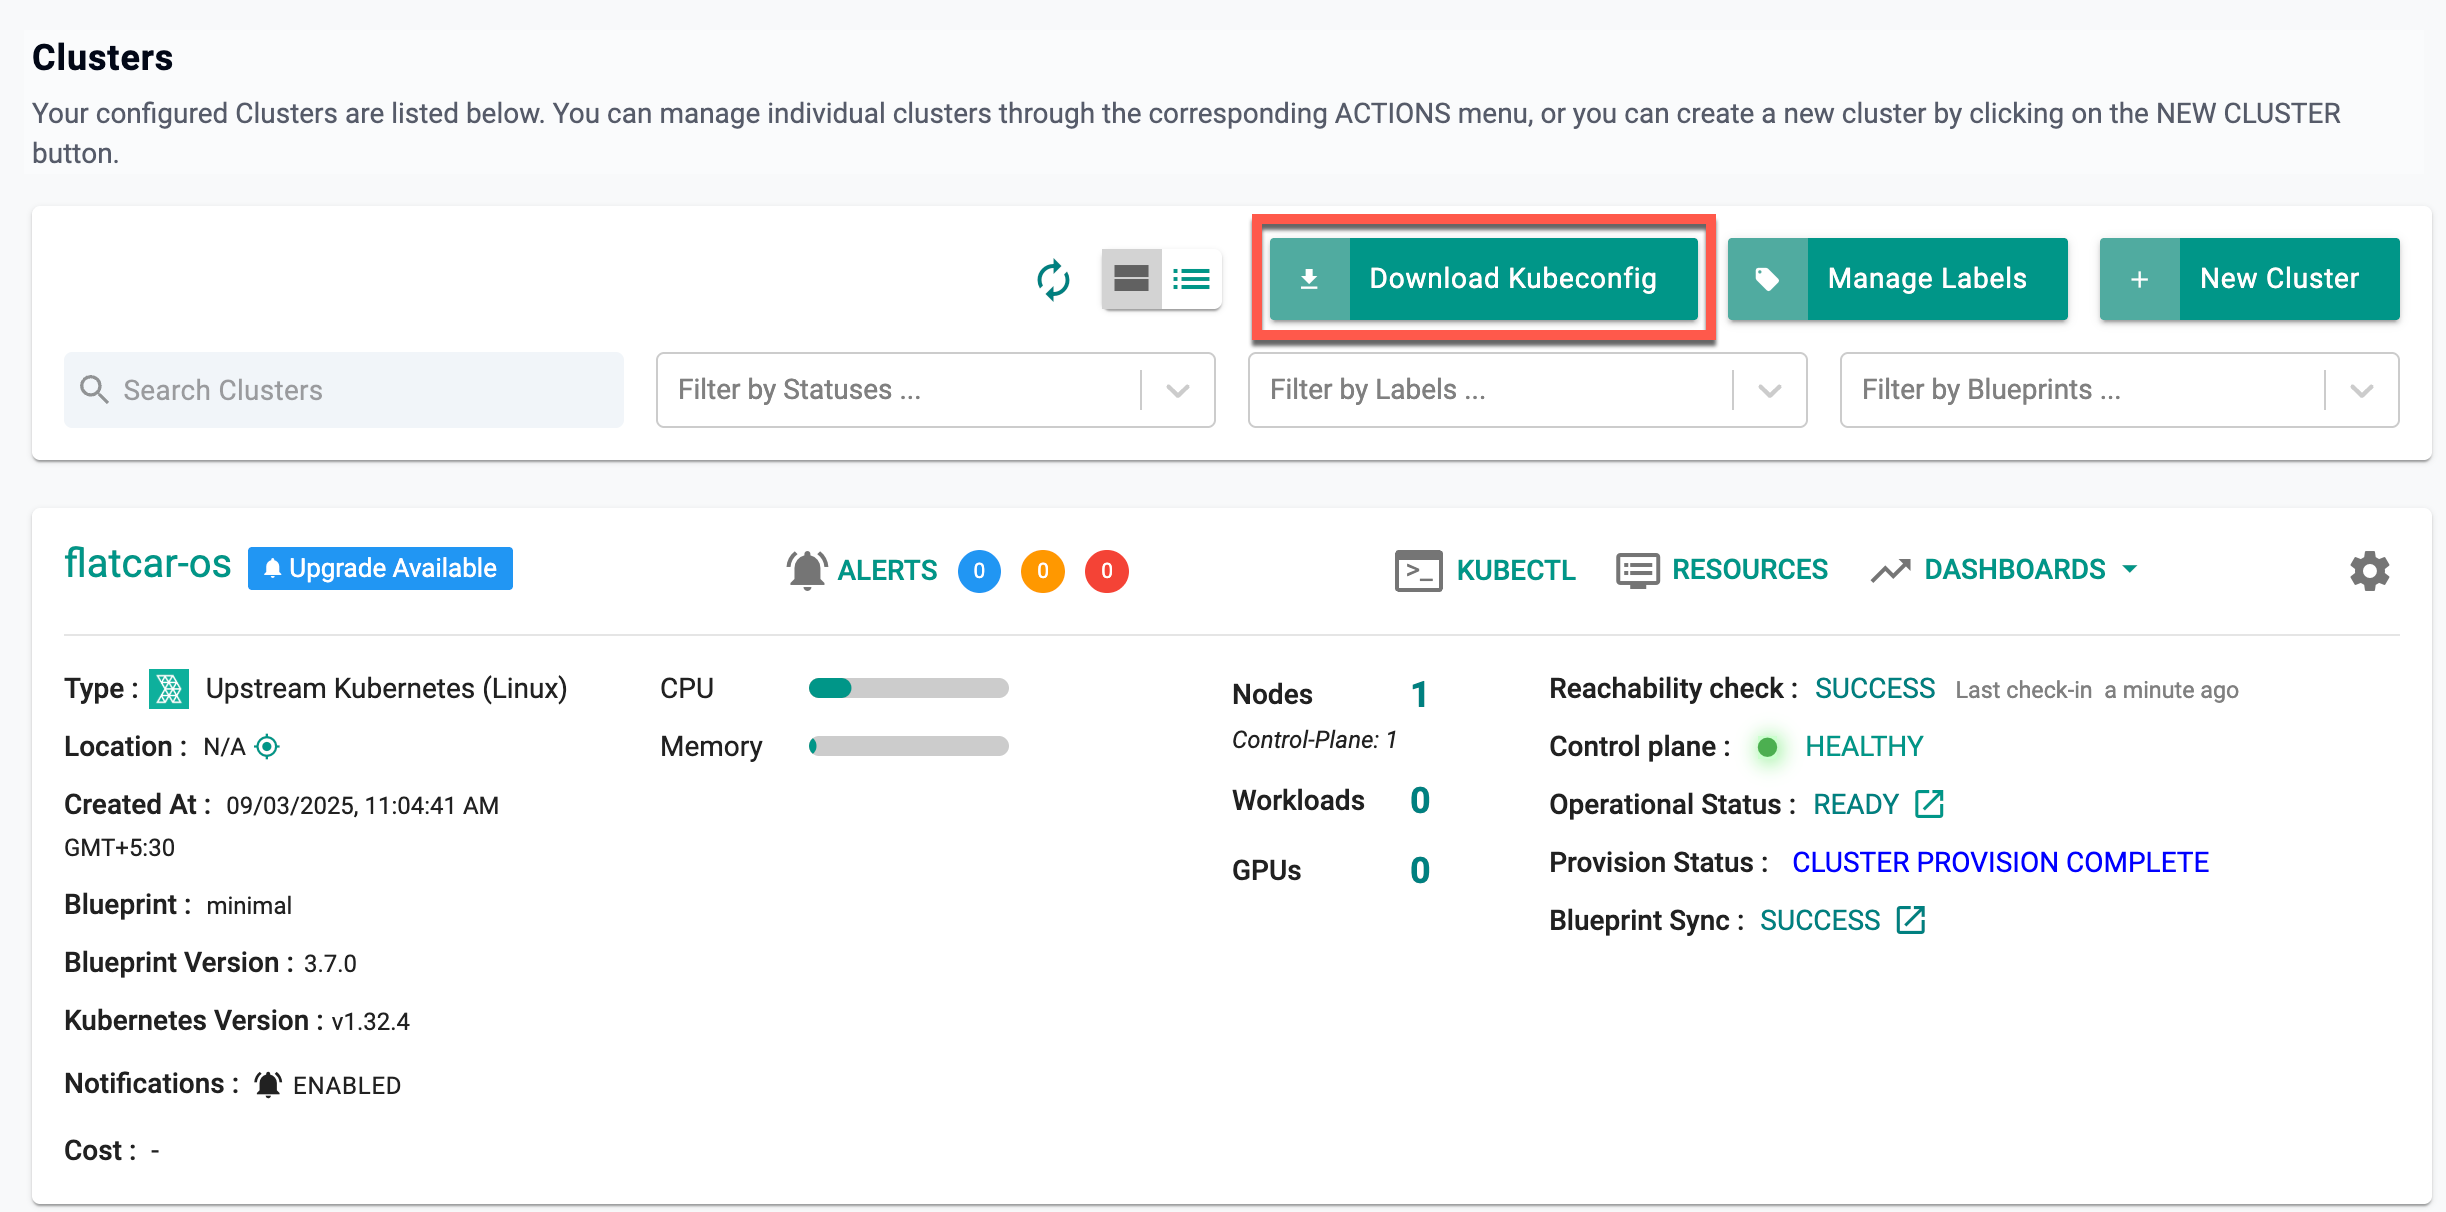This screenshot has height=1212, width=2446.
Task: Click the READY operational status
Action: click(x=1856, y=805)
